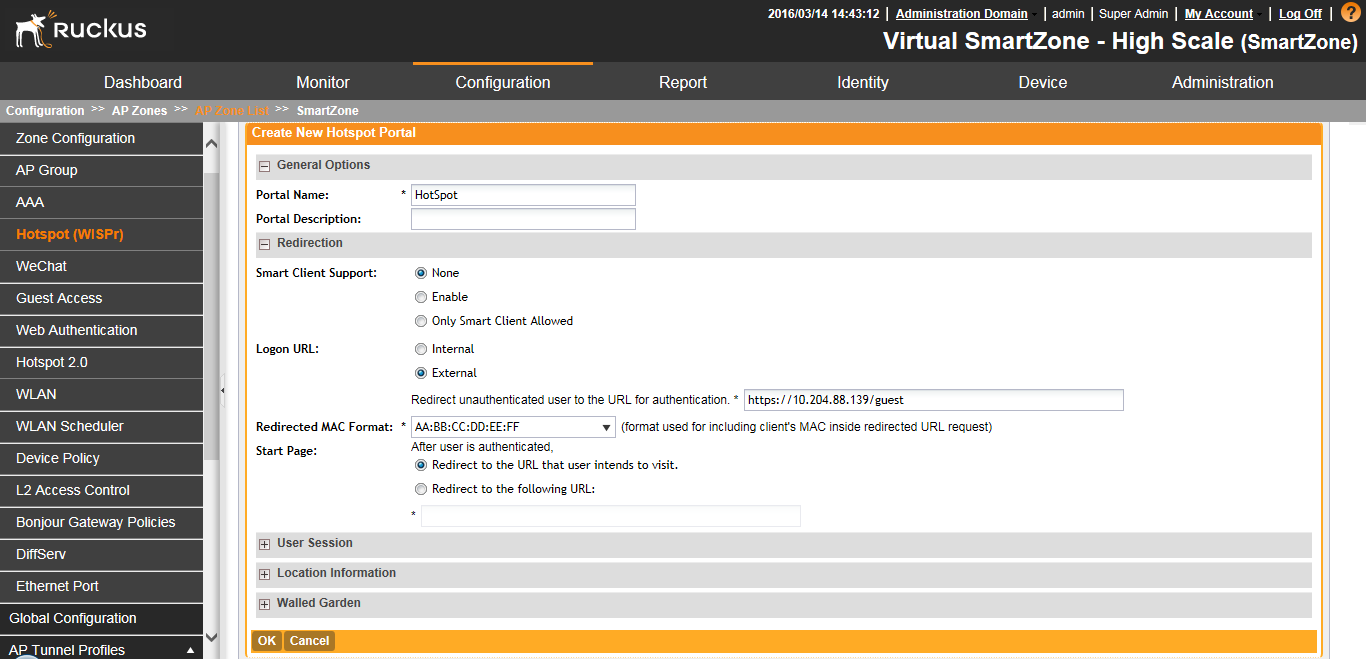Open L2 Access Control in the sidebar

101,491
